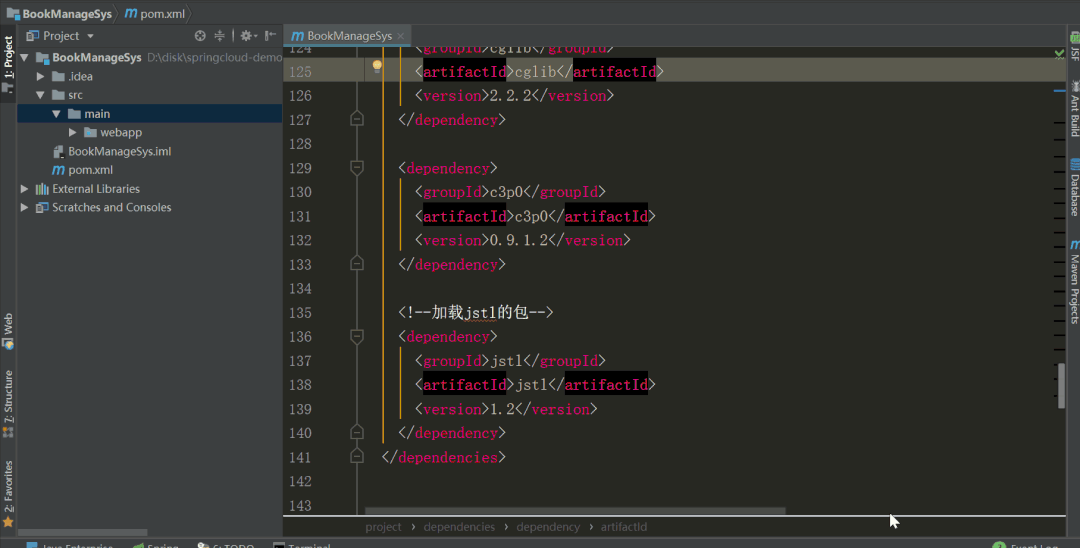
Task: Click the green inspection checkmark icon
Action: pos(1059,53)
